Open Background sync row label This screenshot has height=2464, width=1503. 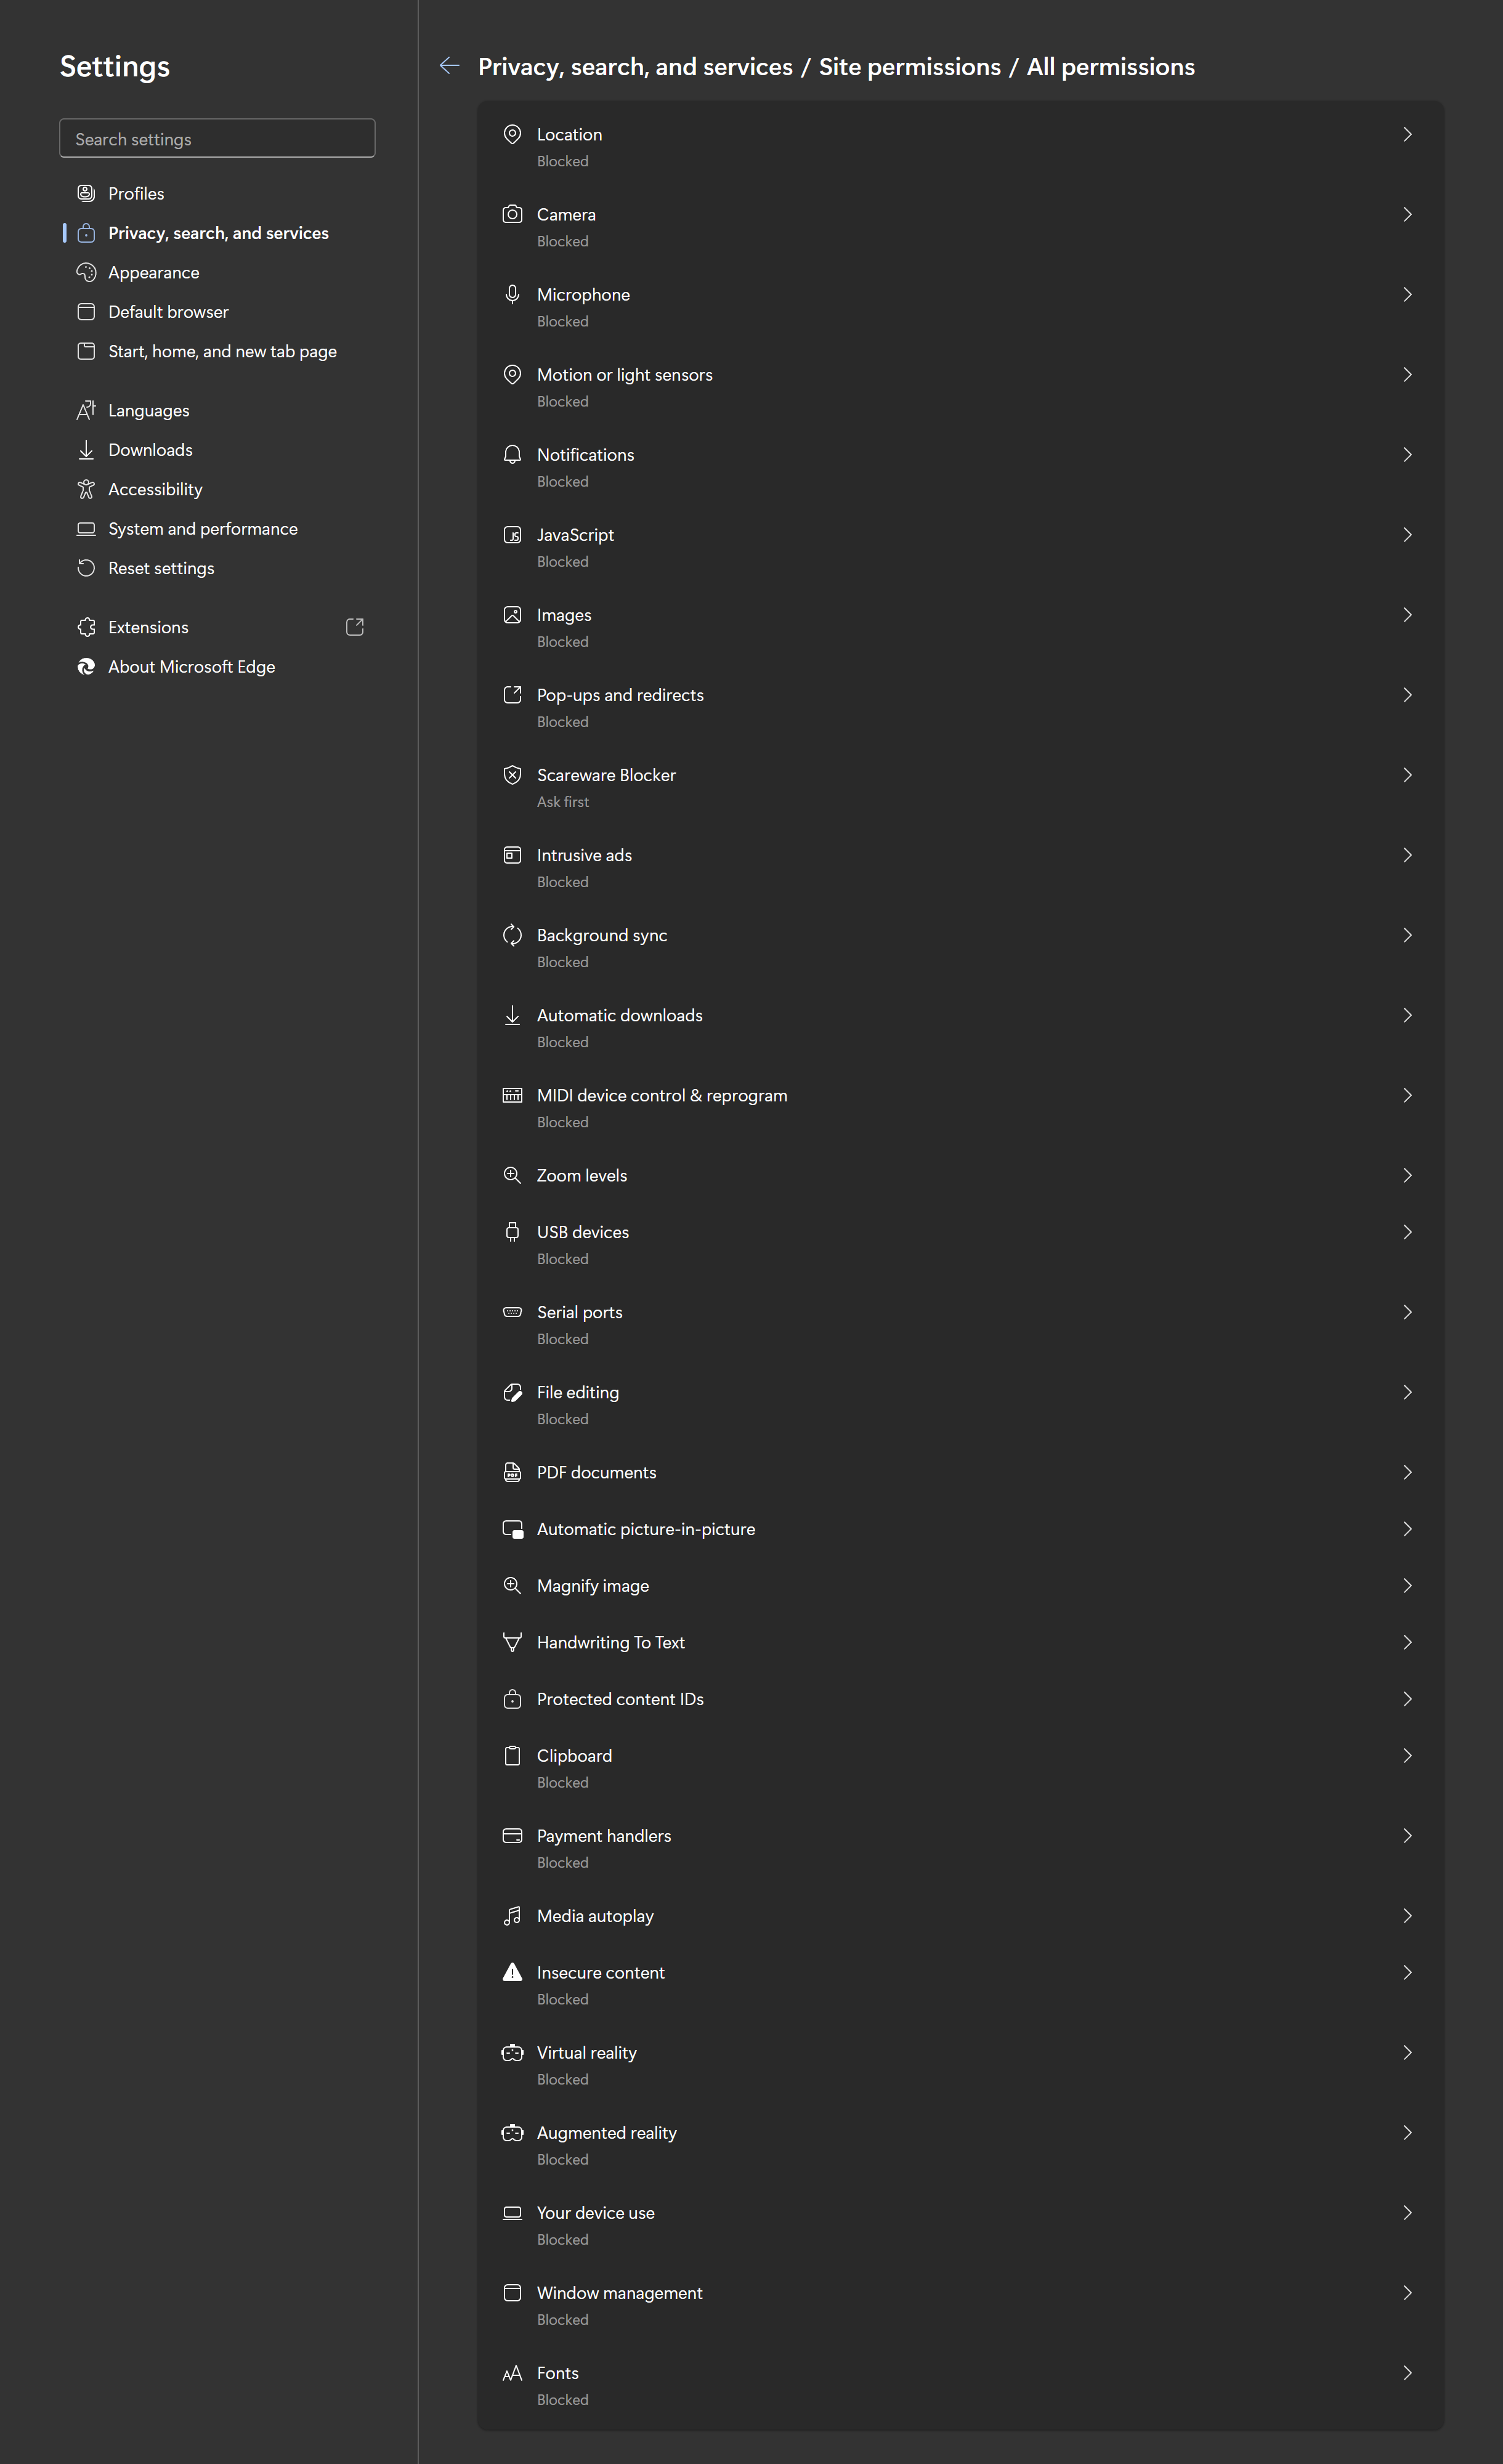(602, 935)
